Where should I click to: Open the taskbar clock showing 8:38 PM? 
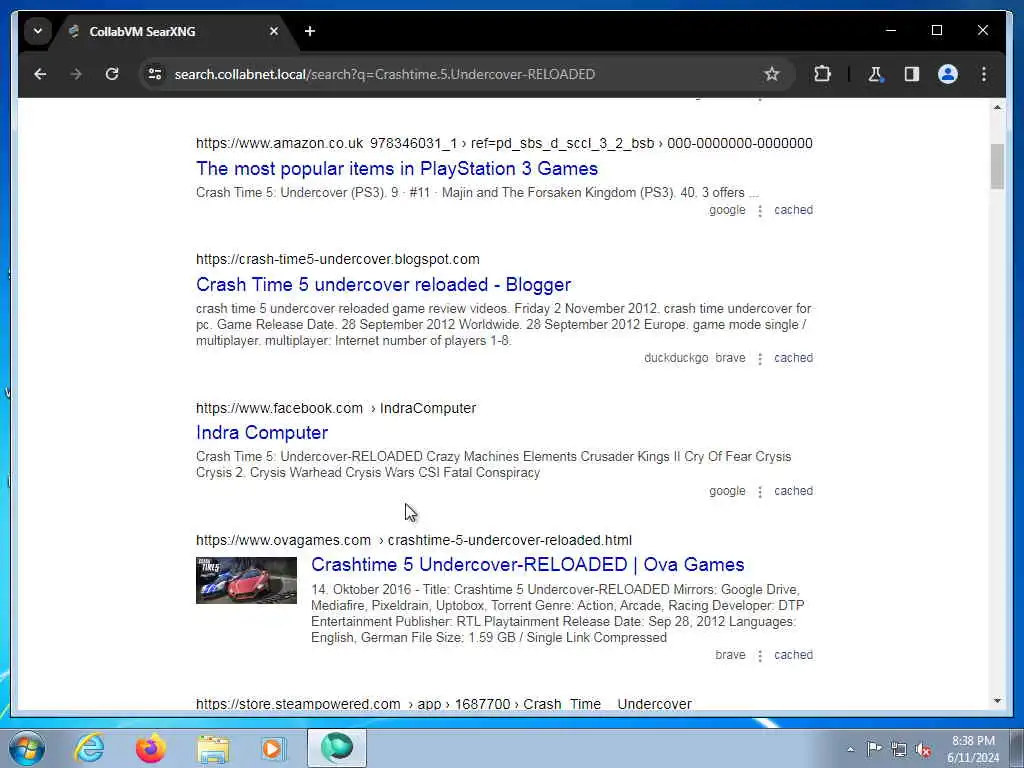pos(973,749)
